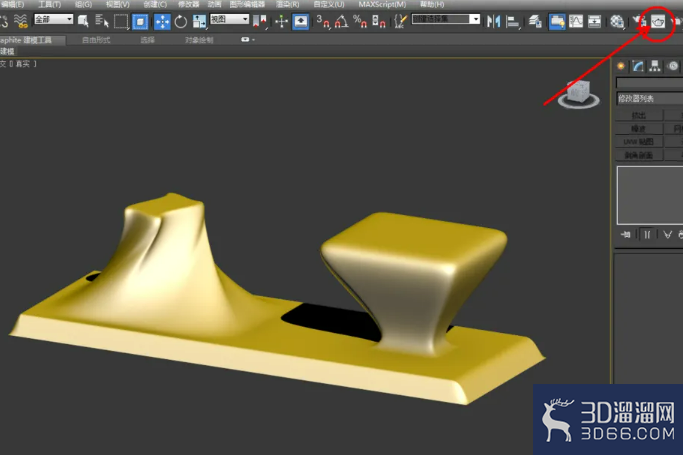Open the Modify command panel tab

638,66
